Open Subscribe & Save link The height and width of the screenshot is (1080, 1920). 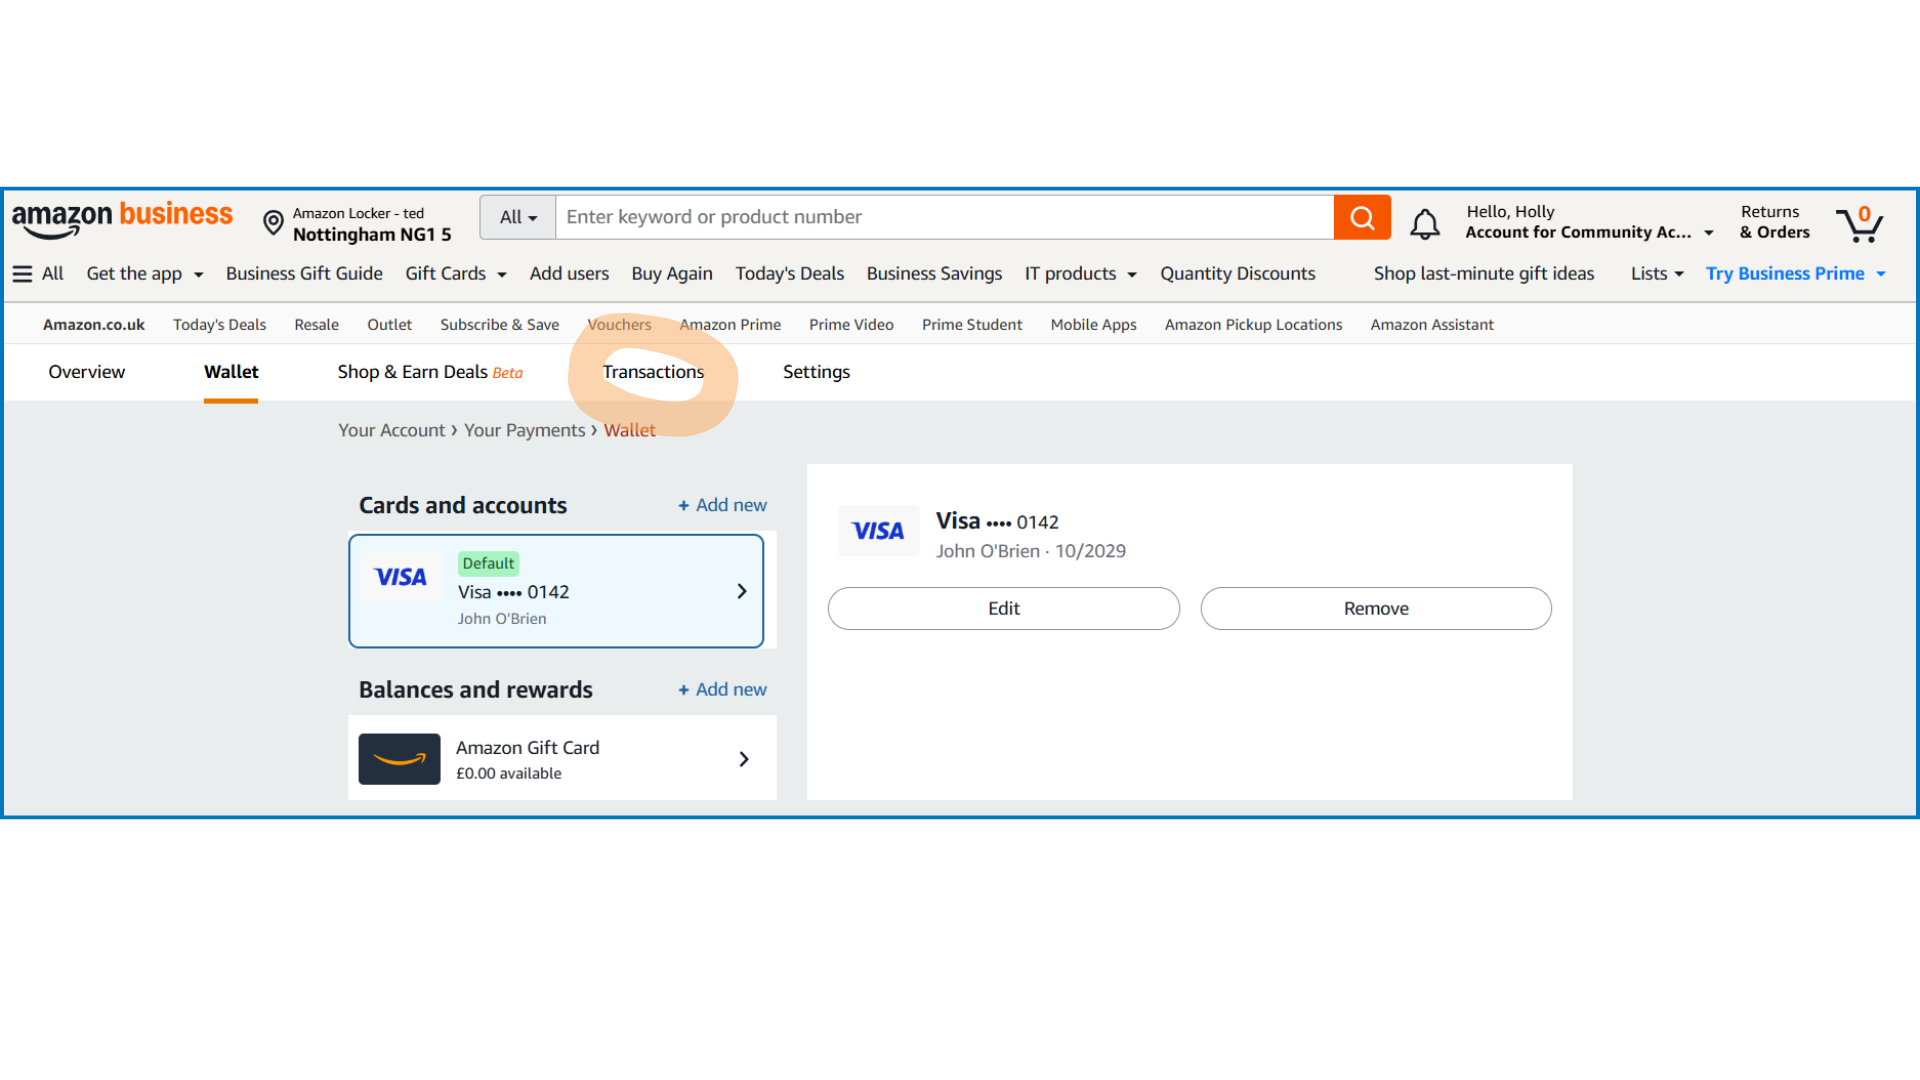click(500, 325)
